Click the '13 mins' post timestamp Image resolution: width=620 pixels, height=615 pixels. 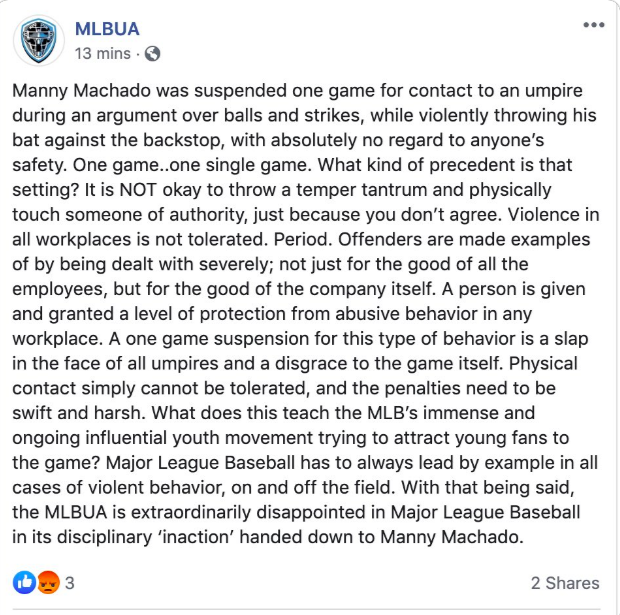click(x=102, y=54)
